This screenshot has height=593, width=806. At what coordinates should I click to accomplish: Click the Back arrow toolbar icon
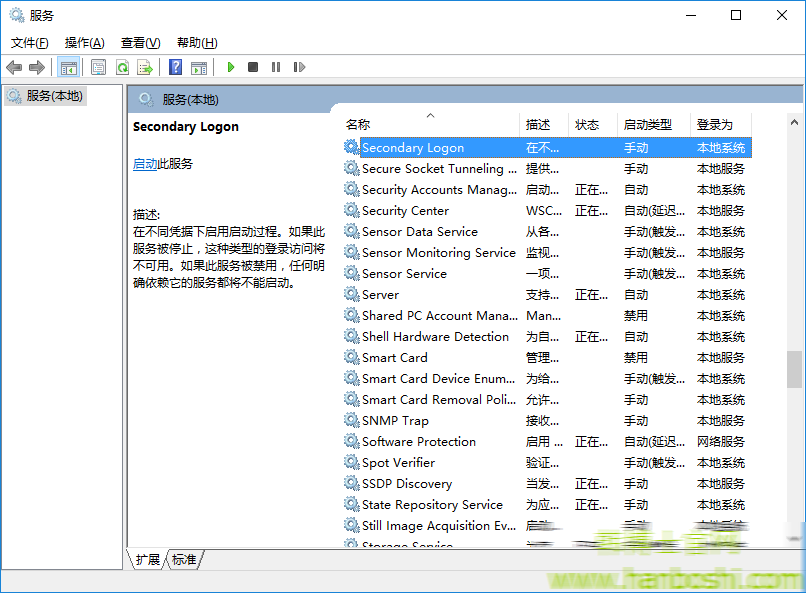(x=14, y=67)
